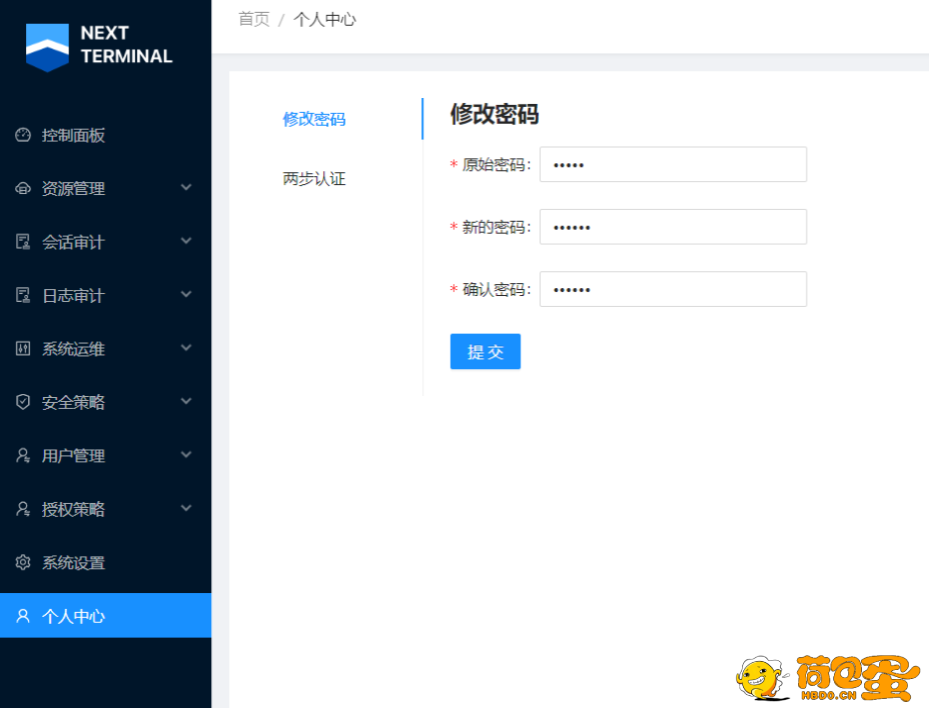Expand the 会话审计 submenu chevron

[186, 241]
